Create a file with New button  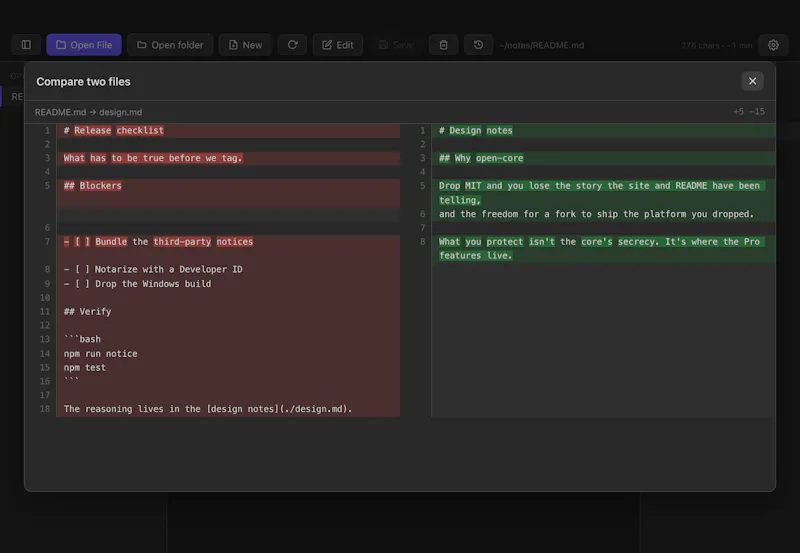245,45
